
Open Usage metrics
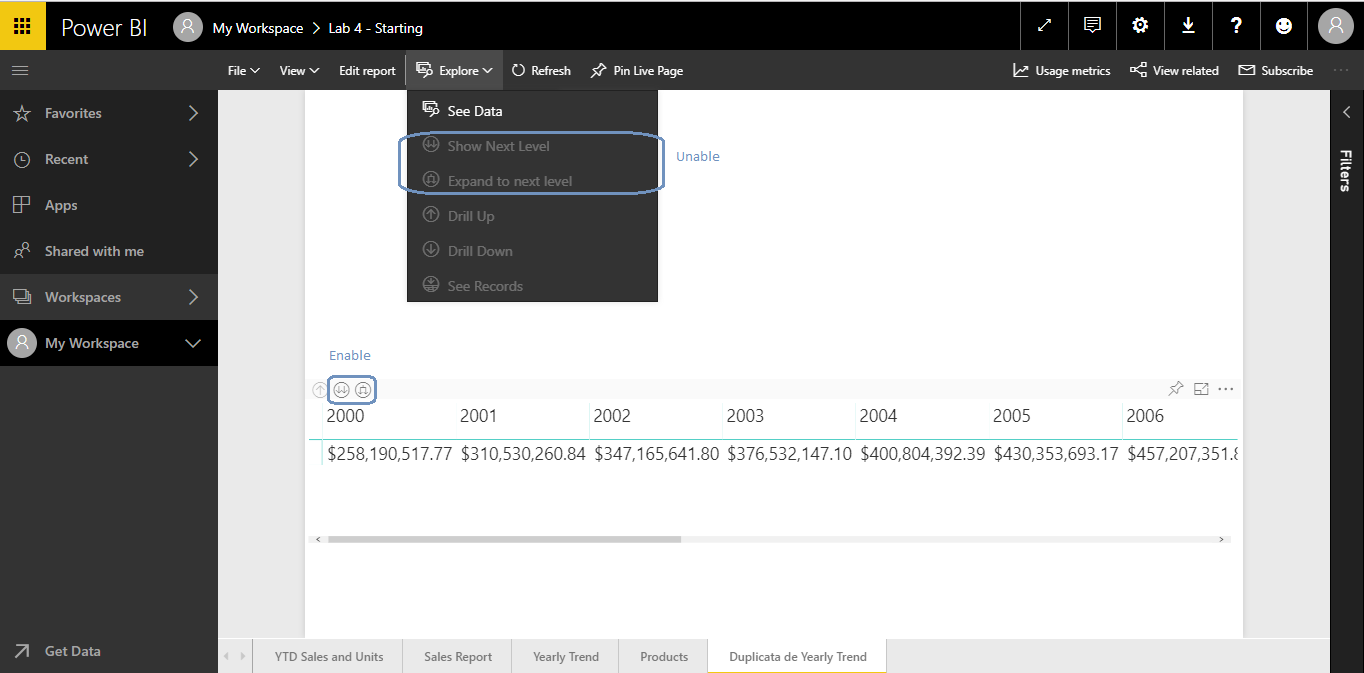pyautogui.click(x=1061, y=71)
